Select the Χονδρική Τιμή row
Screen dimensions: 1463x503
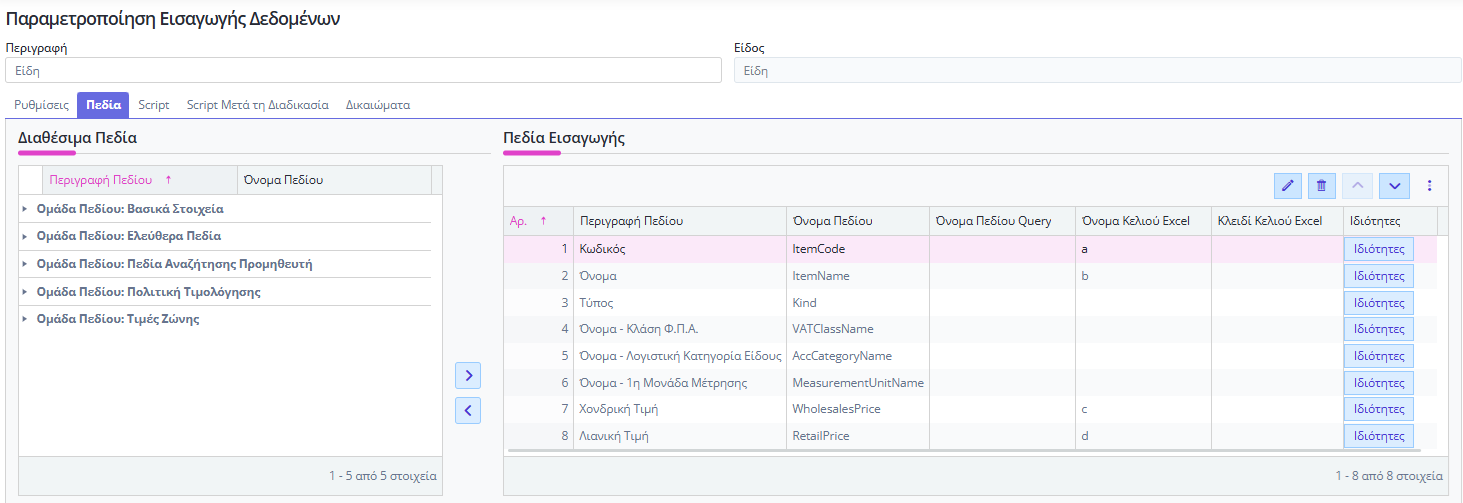[x=679, y=409]
